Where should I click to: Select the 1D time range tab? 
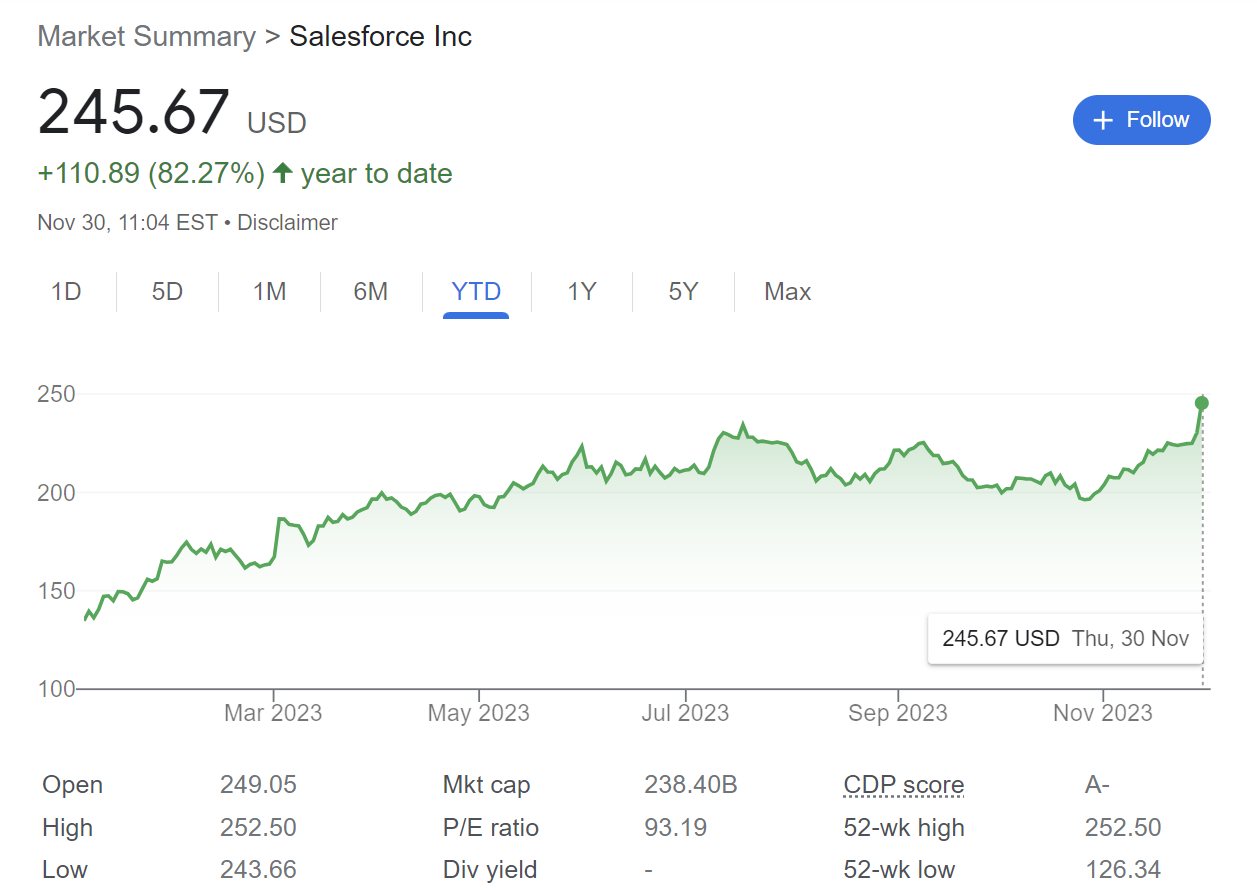(x=66, y=292)
